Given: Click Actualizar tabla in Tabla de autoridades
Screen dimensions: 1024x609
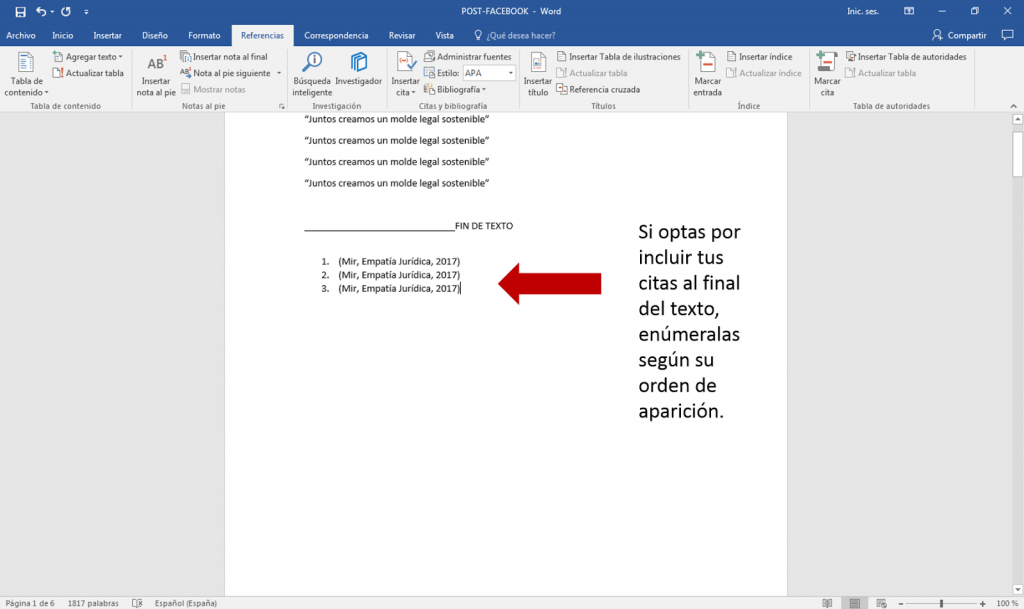Looking at the screenshot, I should coord(880,73).
